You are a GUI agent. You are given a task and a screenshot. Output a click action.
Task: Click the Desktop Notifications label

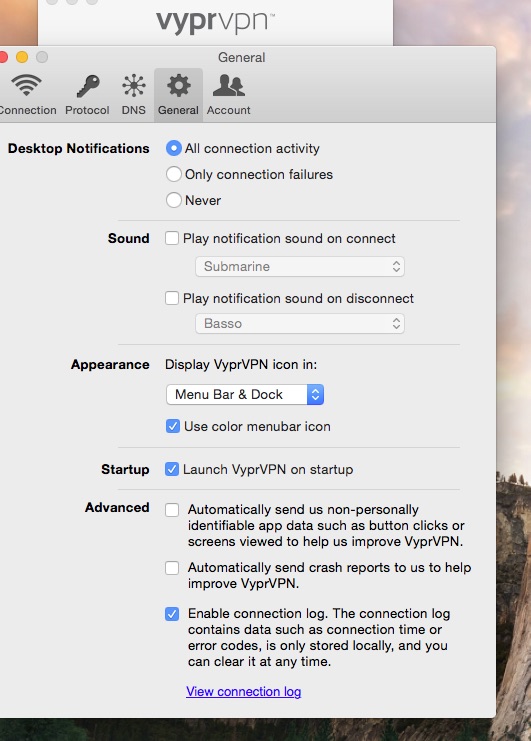tap(78, 148)
